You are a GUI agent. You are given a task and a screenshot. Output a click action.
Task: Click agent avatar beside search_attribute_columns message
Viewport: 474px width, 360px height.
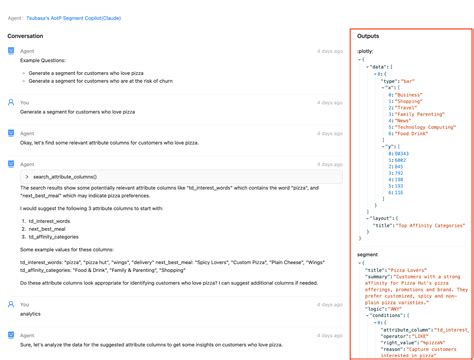click(x=11, y=164)
